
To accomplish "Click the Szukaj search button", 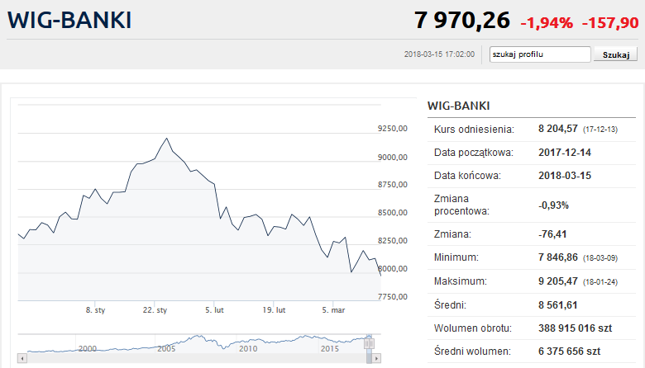I will point(616,55).
